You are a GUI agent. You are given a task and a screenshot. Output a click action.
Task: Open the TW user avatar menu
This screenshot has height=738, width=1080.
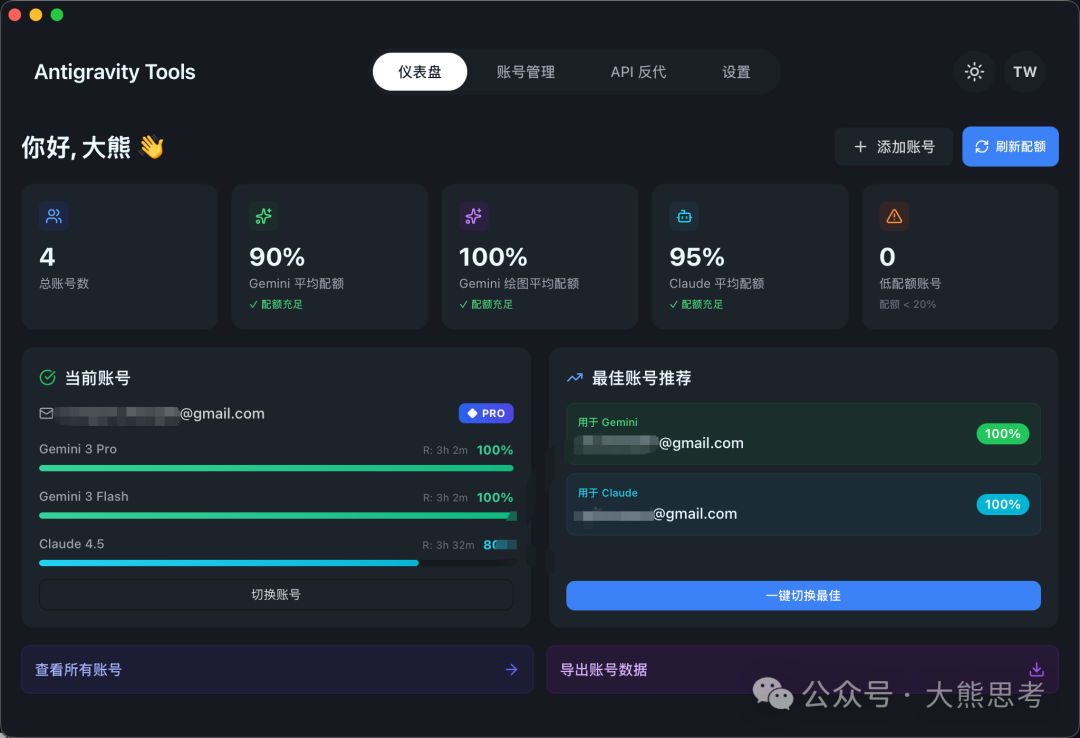1024,72
